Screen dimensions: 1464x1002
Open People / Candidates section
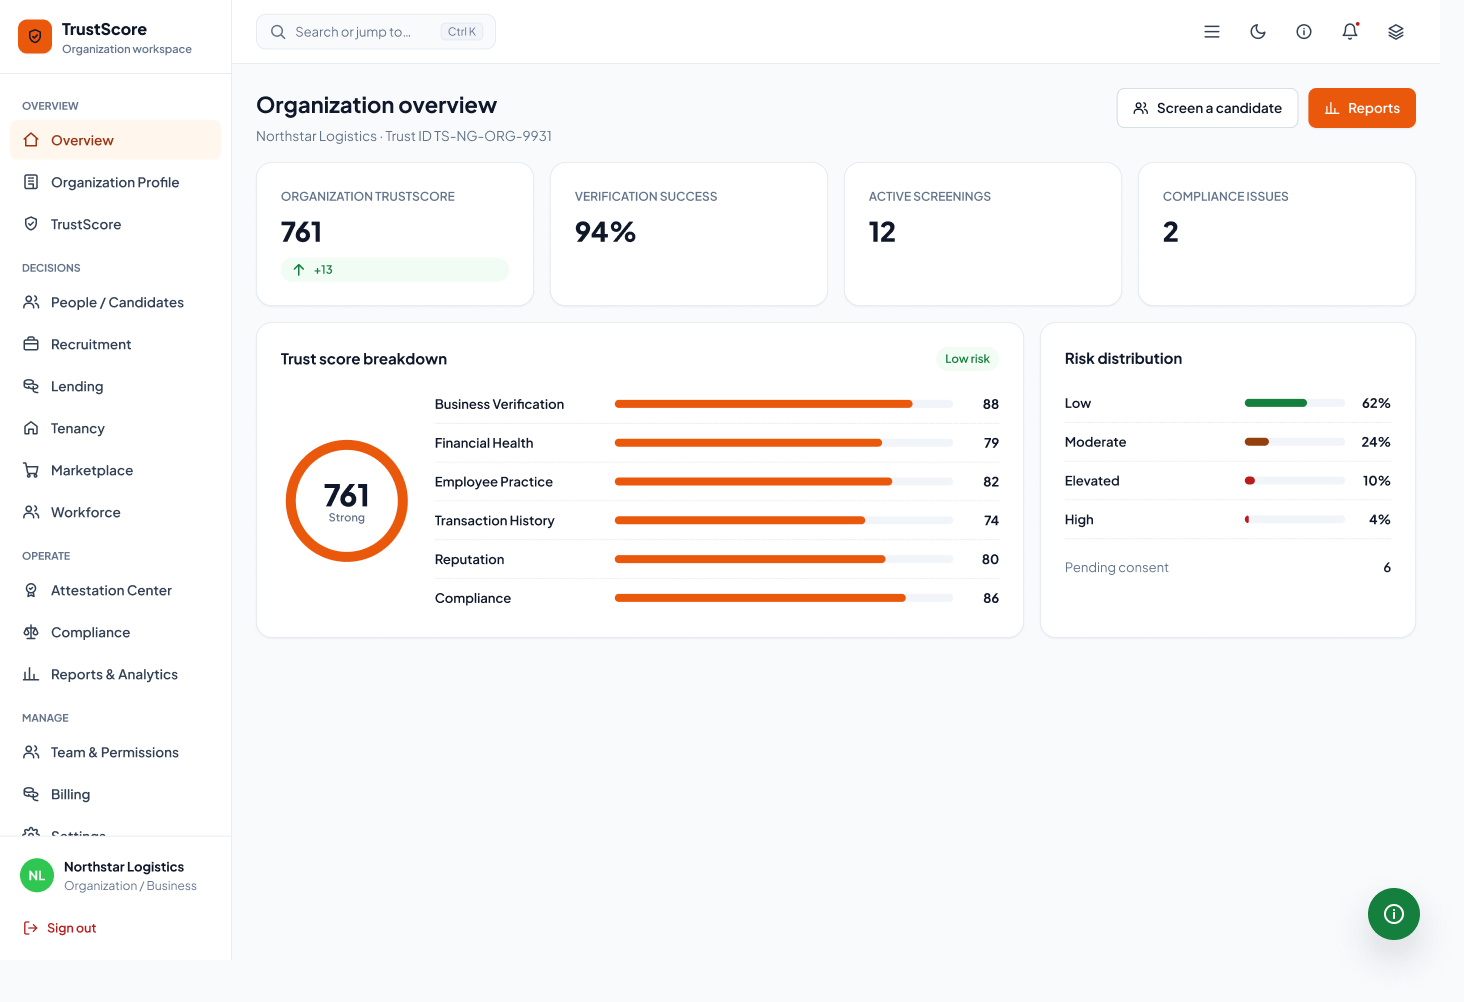115,302
